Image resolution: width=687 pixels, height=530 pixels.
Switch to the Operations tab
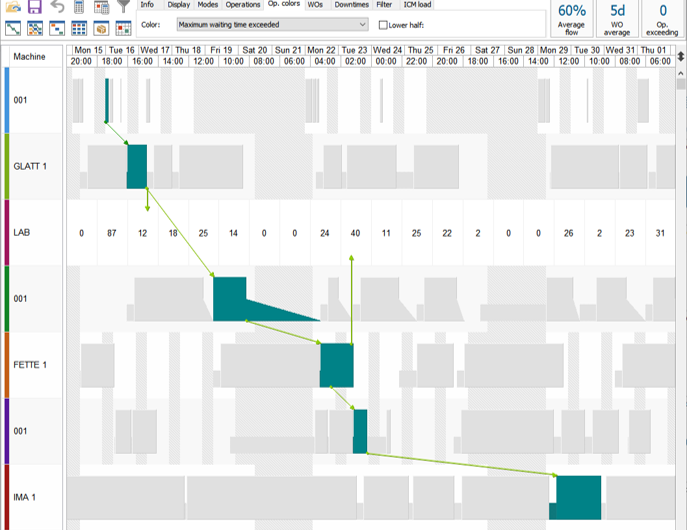point(243,5)
